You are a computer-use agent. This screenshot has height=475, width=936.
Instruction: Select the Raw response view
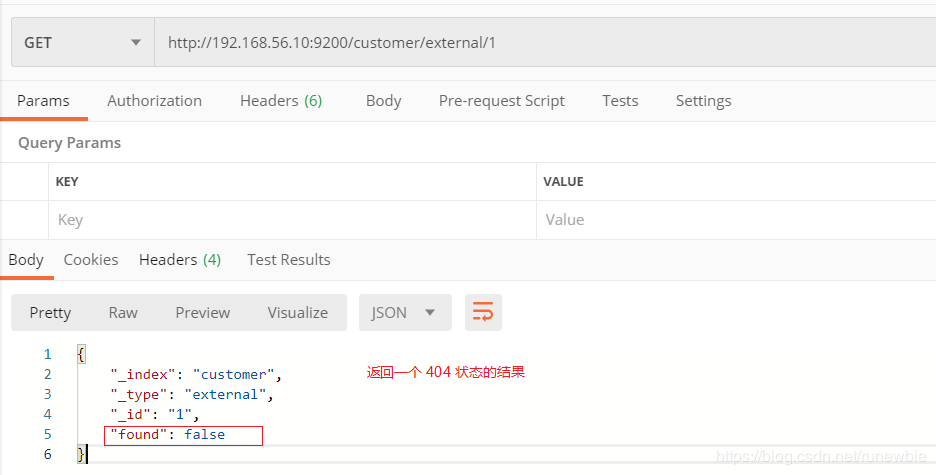point(123,313)
